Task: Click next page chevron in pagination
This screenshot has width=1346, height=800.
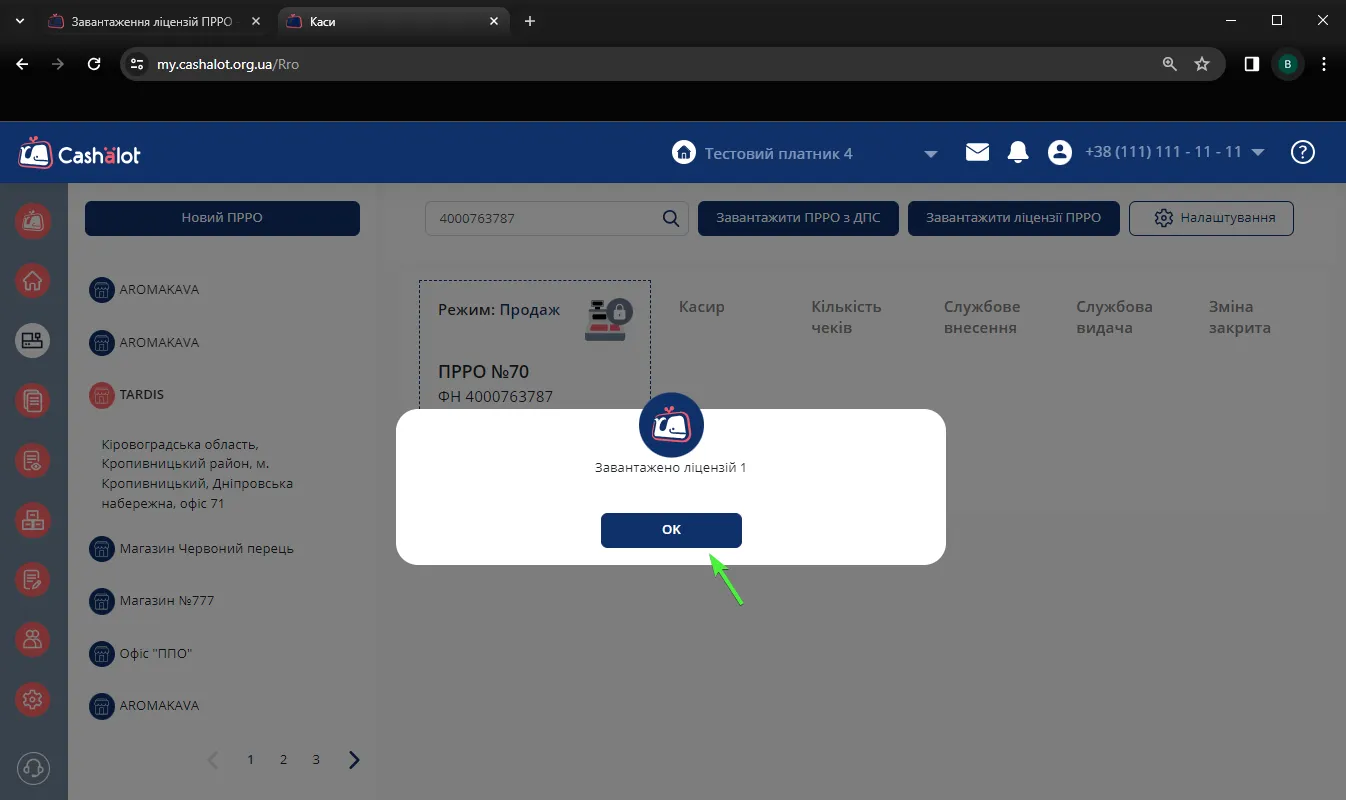Action: click(x=354, y=760)
